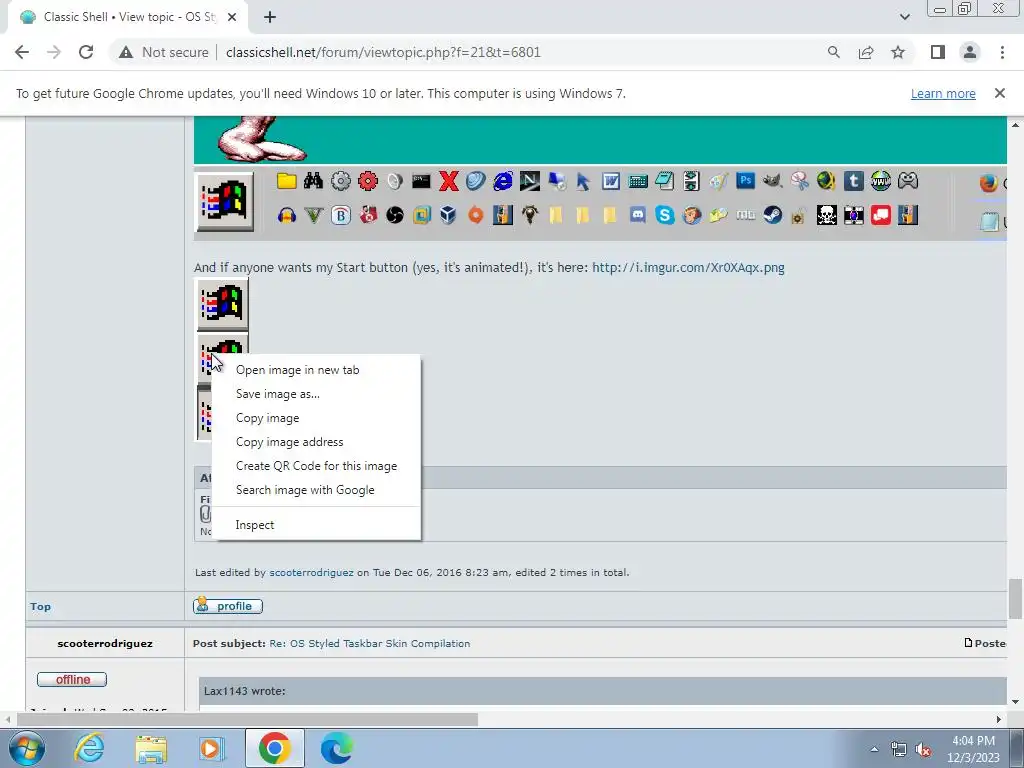The width and height of the screenshot is (1024, 768).
Task: Click the forward navigation arrow
Action: tap(54, 52)
